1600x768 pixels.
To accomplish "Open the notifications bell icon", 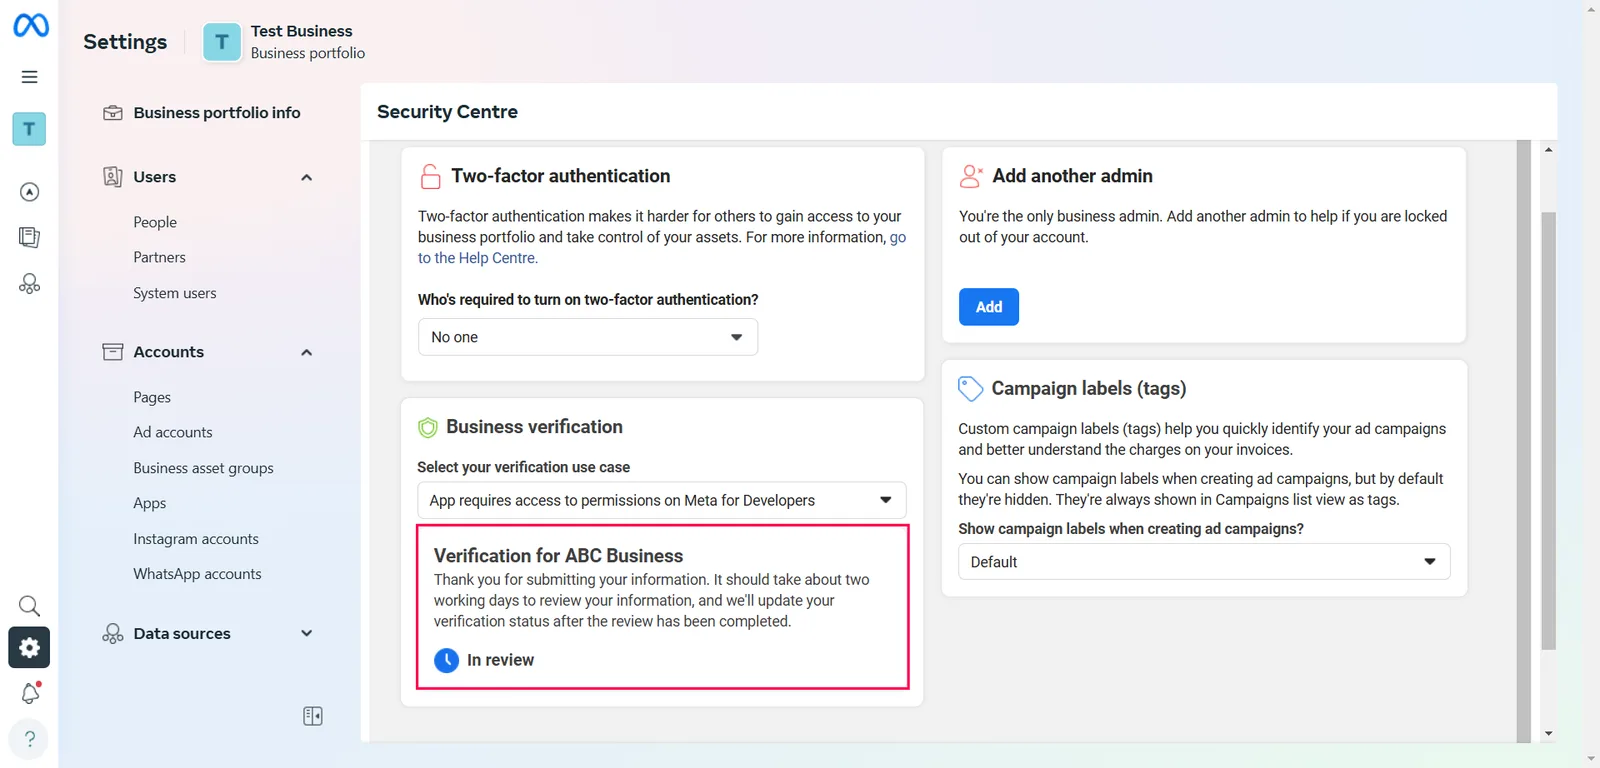I will point(30,693).
